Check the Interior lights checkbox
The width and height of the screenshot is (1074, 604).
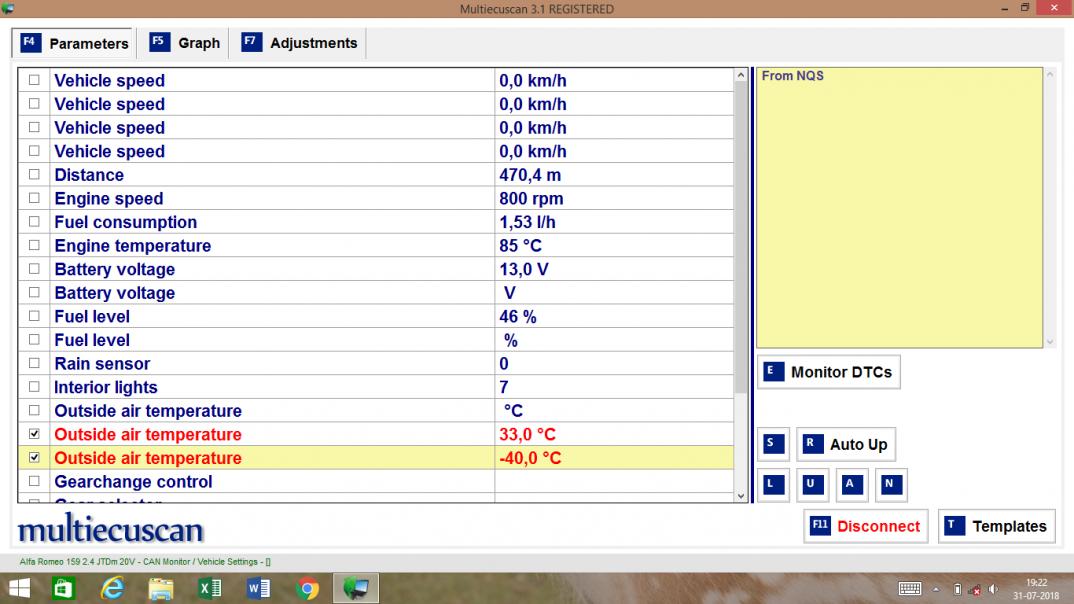click(34, 387)
